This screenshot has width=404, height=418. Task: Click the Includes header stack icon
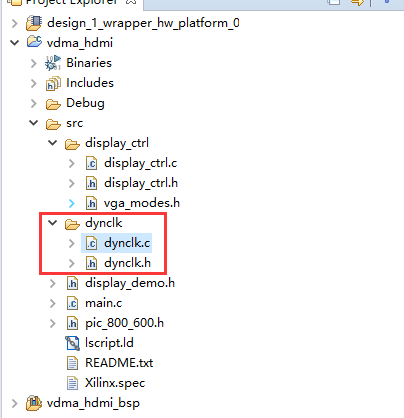point(53,83)
